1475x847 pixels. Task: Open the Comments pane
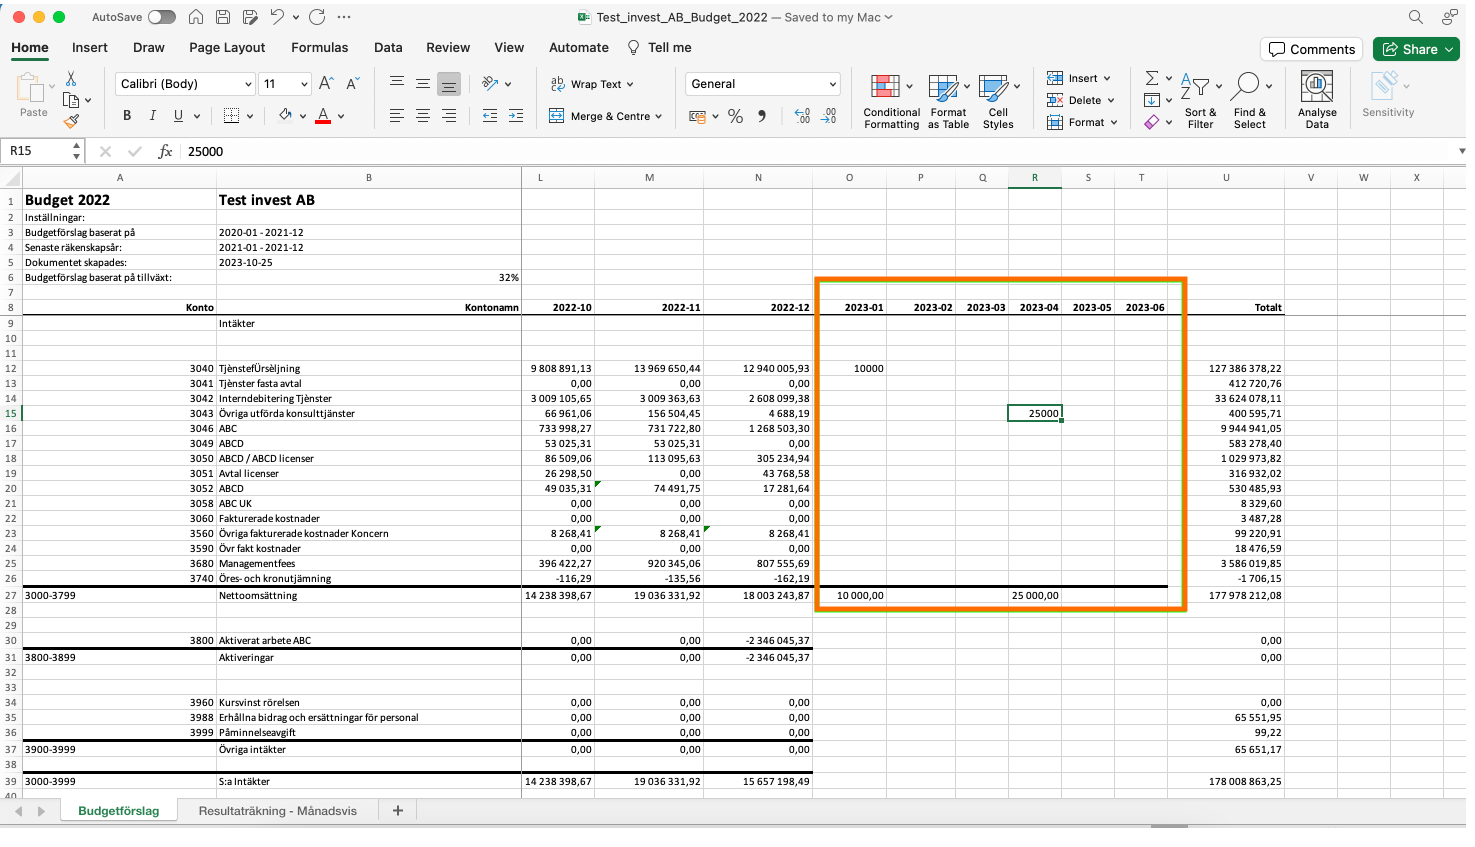click(1312, 49)
